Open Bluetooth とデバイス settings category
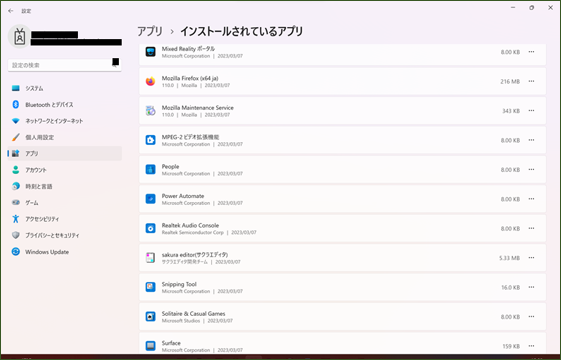Image resolution: width=561 pixels, height=360 pixels. (65, 104)
